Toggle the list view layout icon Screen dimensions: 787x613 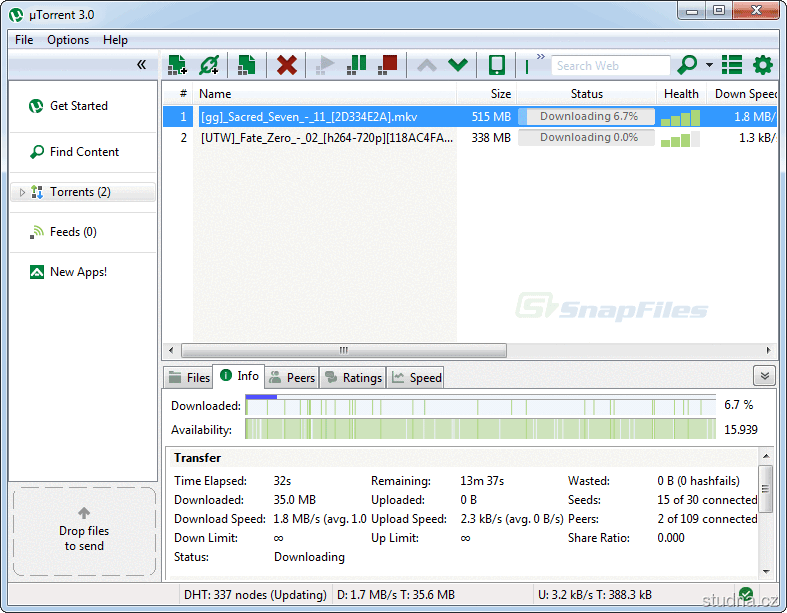[x=732, y=65]
